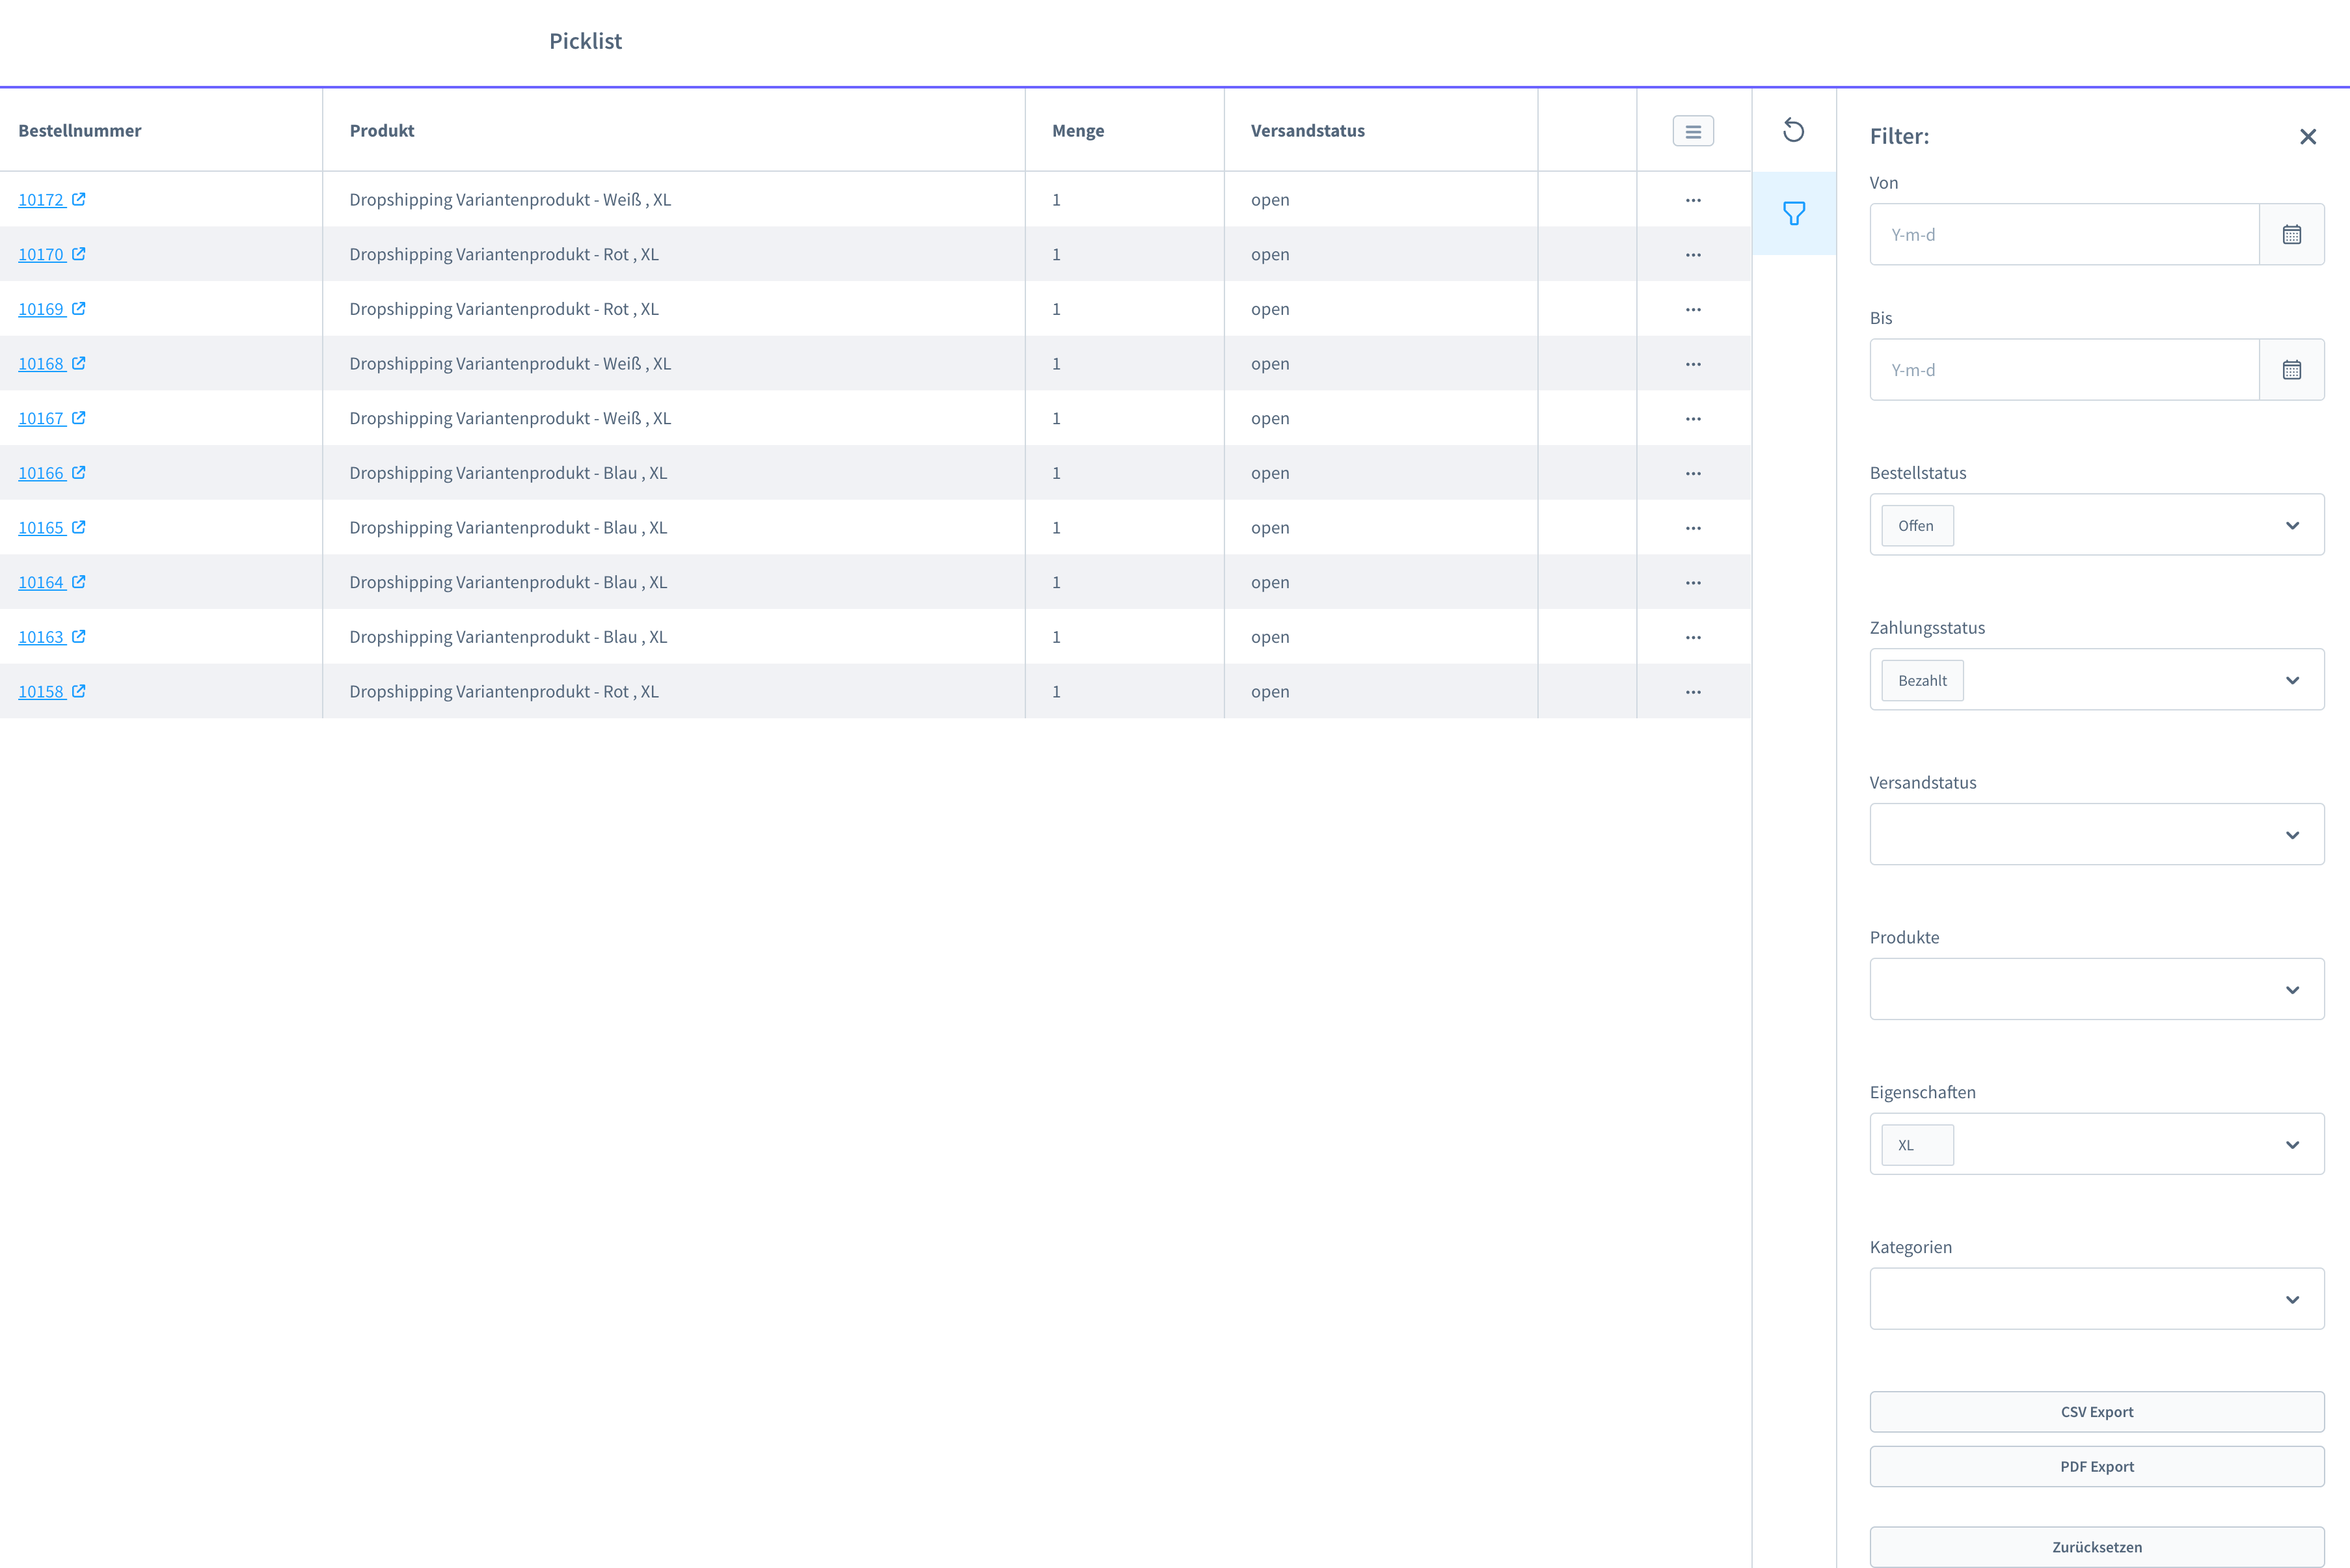Image resolution: width=2350 pixels, height=1568 pixels.
Task: Click the external-link icon next to 10165
Action: click(x=79, y=527)
